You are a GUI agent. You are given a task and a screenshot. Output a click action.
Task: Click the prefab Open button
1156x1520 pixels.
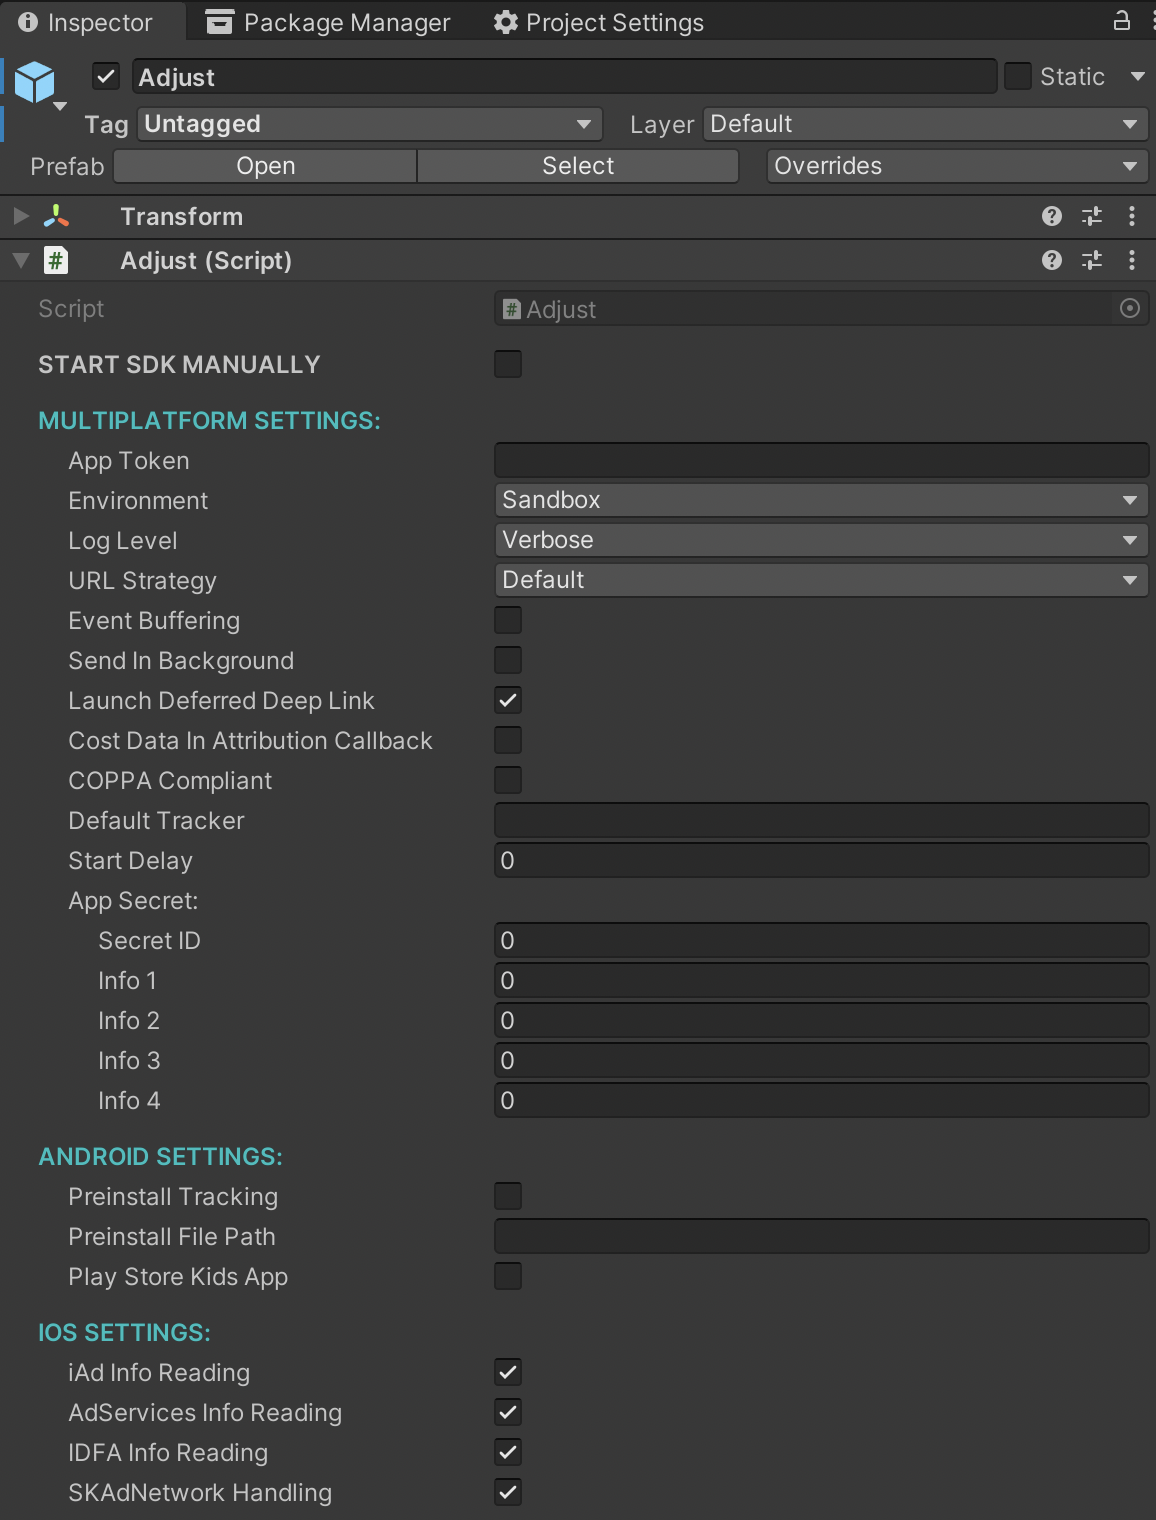pos(265,166)
